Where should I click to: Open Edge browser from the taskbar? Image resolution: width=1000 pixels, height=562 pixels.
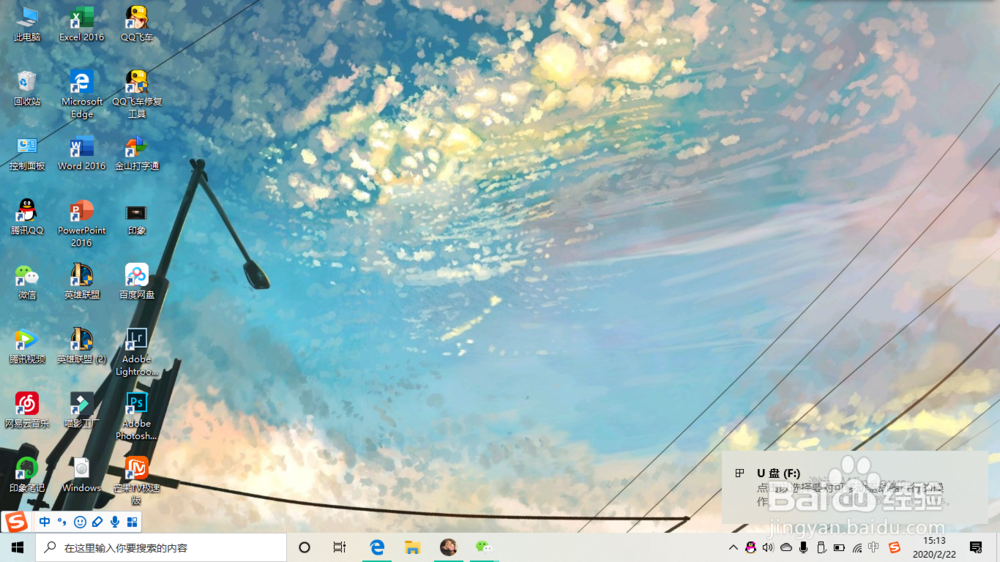pos(377,547)
